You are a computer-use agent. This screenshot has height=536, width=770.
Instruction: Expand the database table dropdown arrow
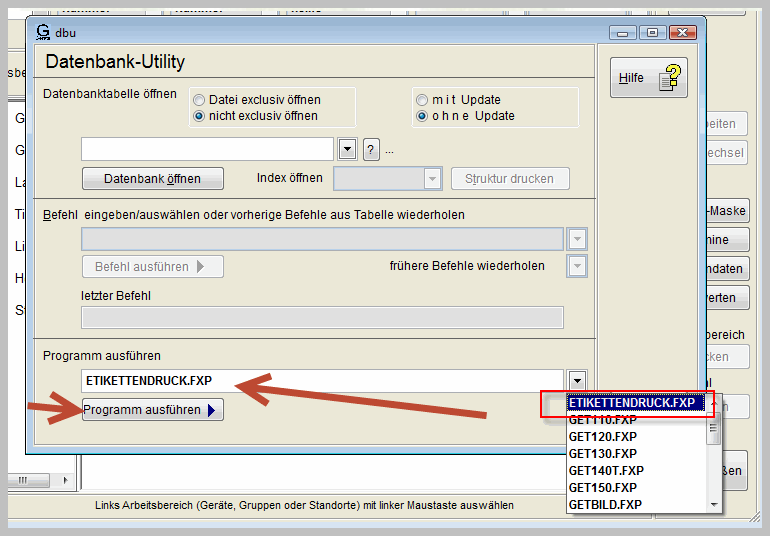click(347, 150)
